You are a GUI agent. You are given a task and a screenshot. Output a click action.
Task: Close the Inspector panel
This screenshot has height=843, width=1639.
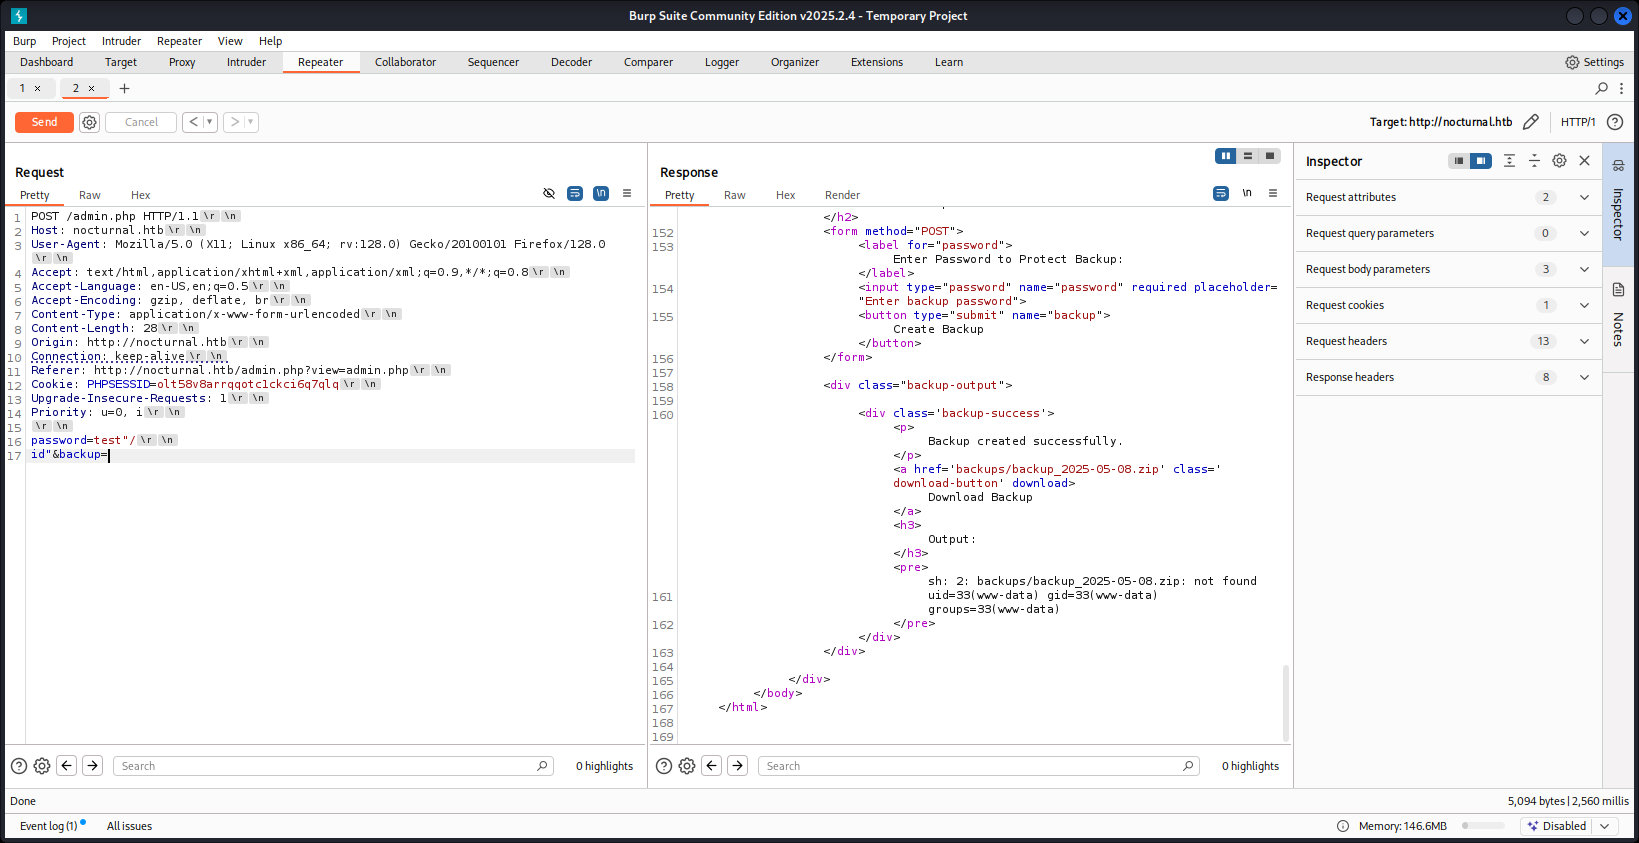click(x=1584, y=161)
